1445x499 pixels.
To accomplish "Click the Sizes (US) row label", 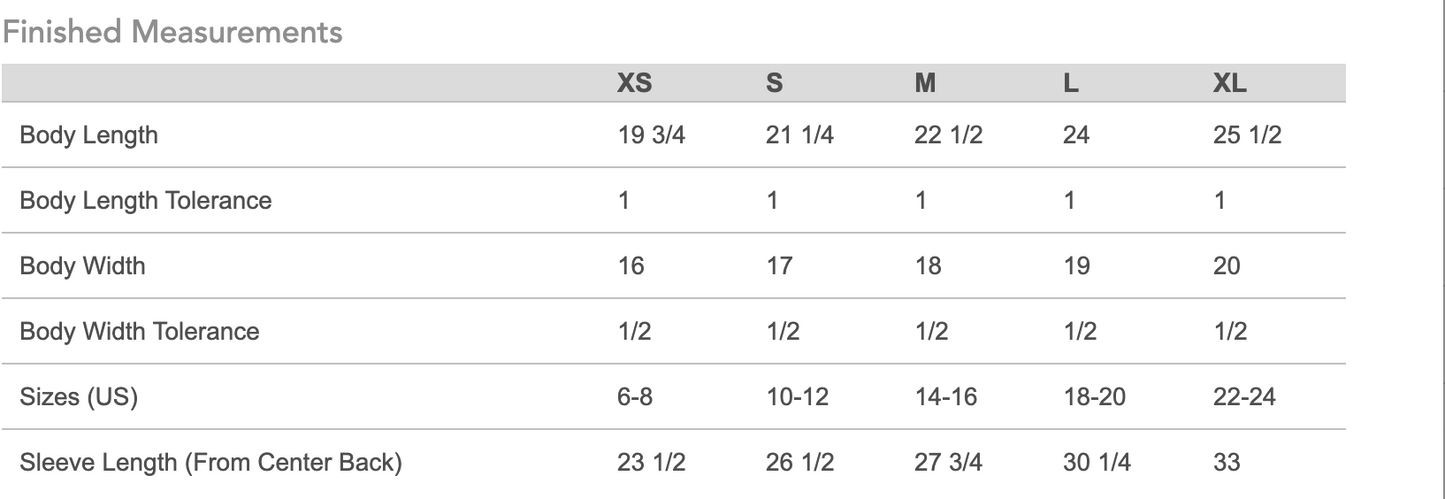I will 79,397.
